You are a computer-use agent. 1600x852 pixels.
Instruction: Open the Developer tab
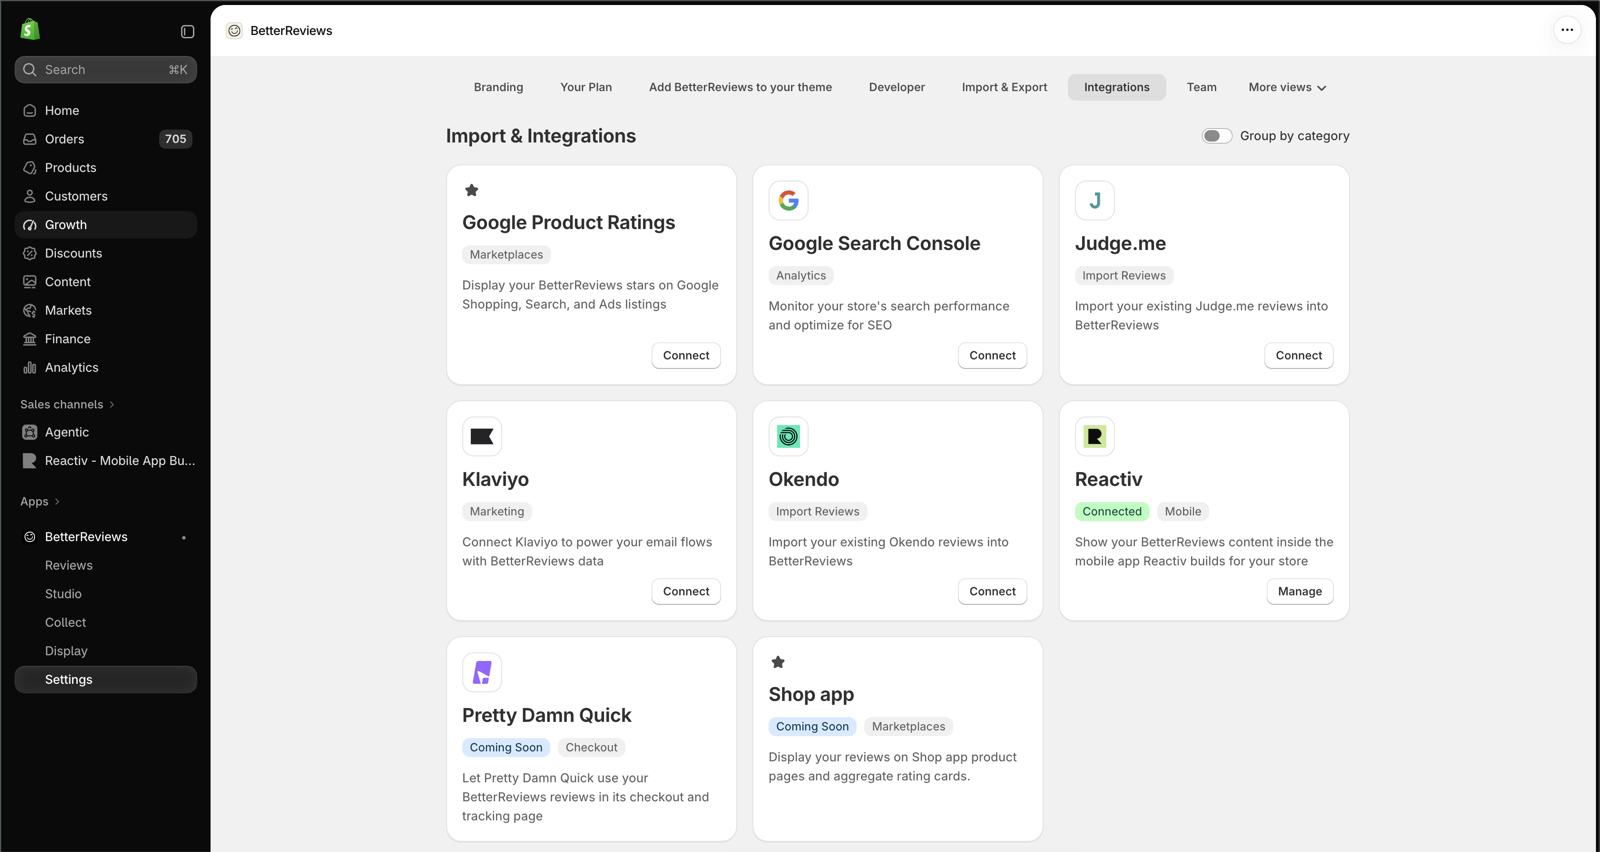897,87
